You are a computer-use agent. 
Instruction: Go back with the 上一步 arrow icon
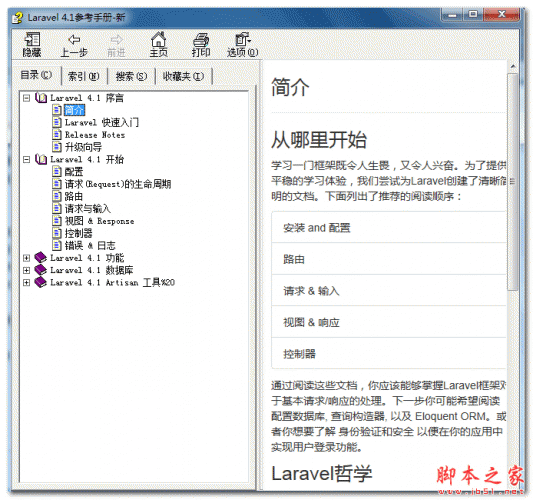(x=74, y=39)
